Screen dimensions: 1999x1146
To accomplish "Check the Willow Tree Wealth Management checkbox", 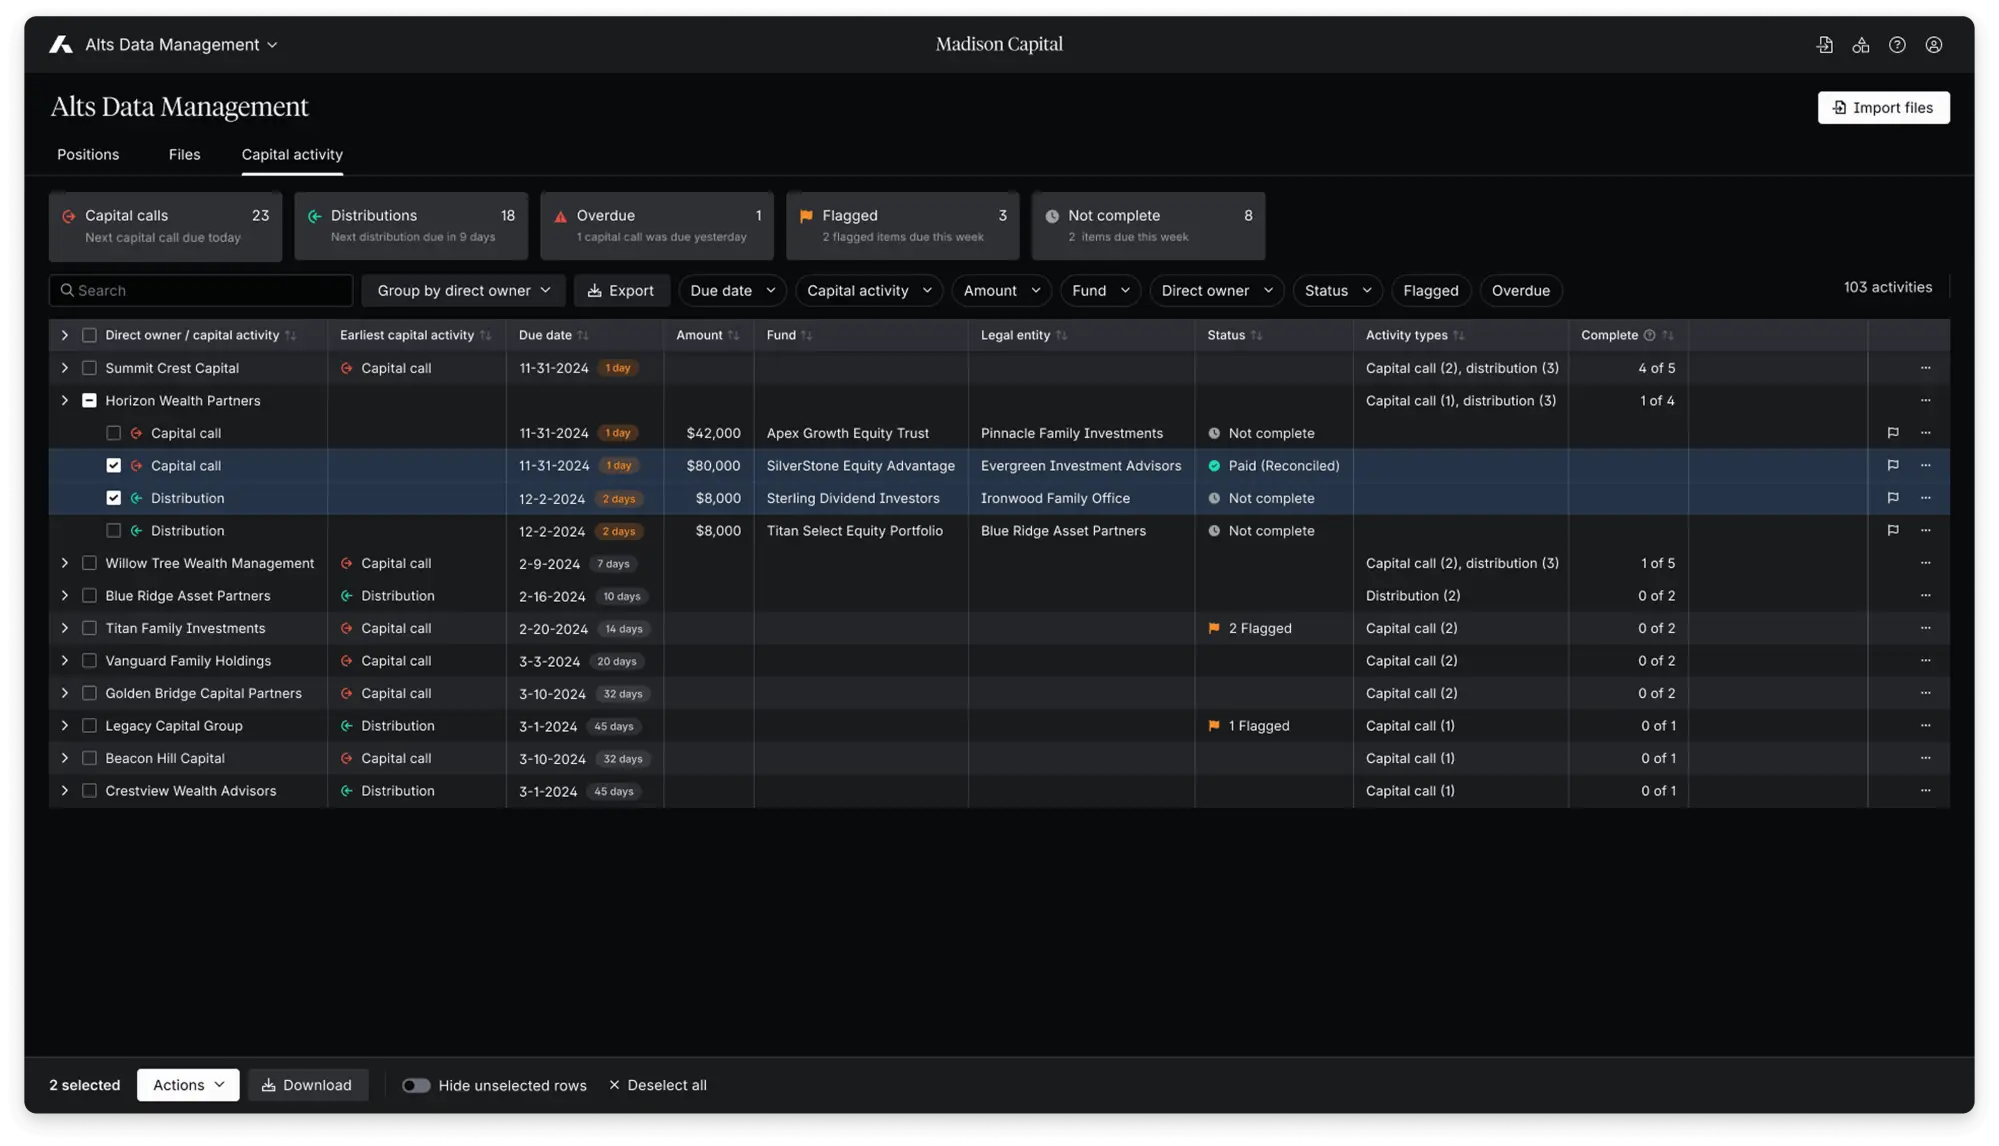I will tap(89, 563).
